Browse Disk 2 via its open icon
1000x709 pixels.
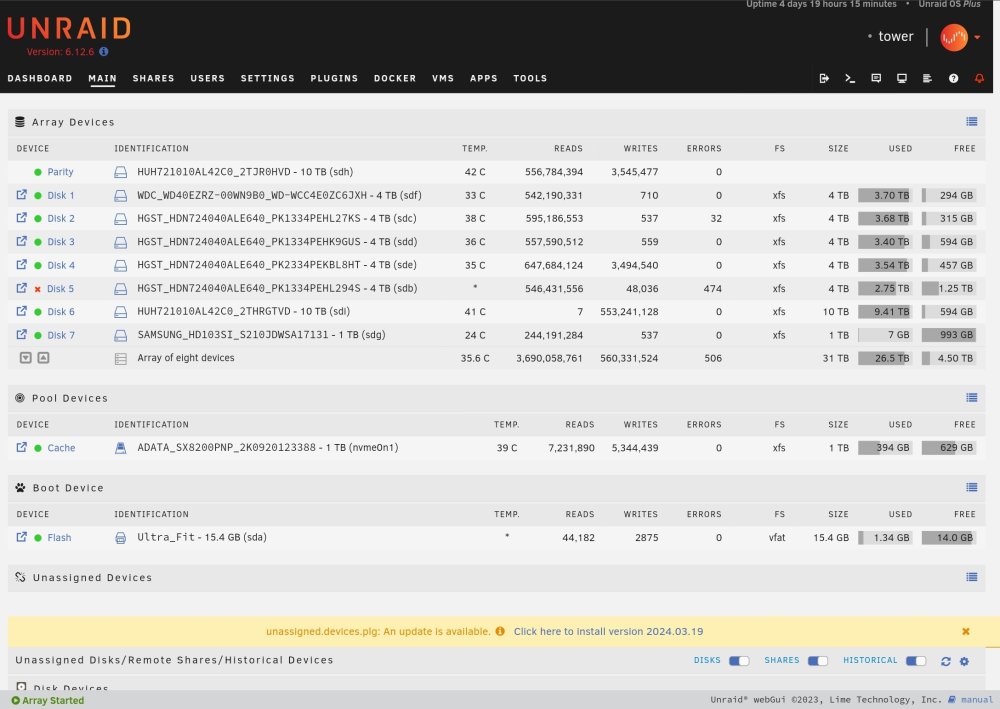coord(22,217)
